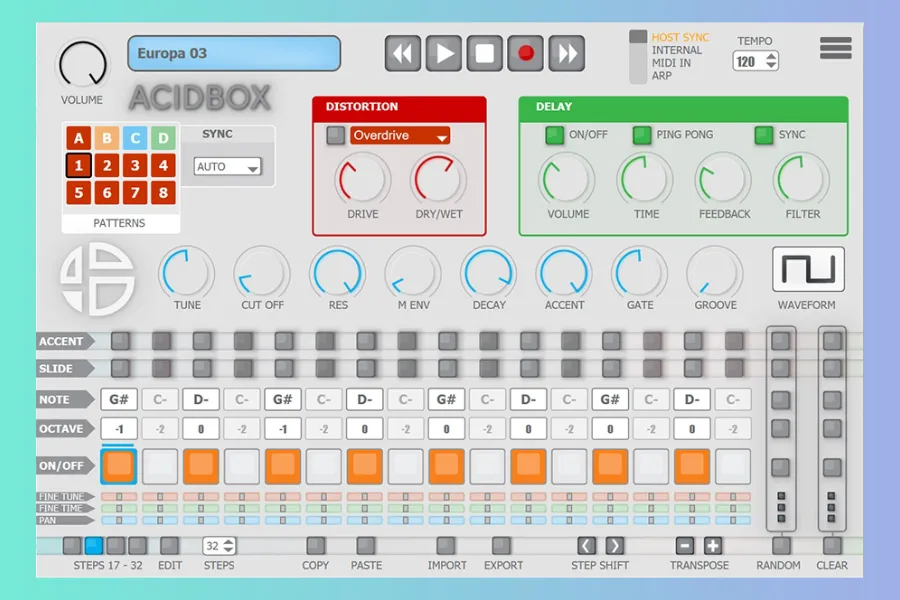Image resolution: width=900 pixels, height=600 pixels.
Task: Click the Play transport button
Action: coord(444,53)
